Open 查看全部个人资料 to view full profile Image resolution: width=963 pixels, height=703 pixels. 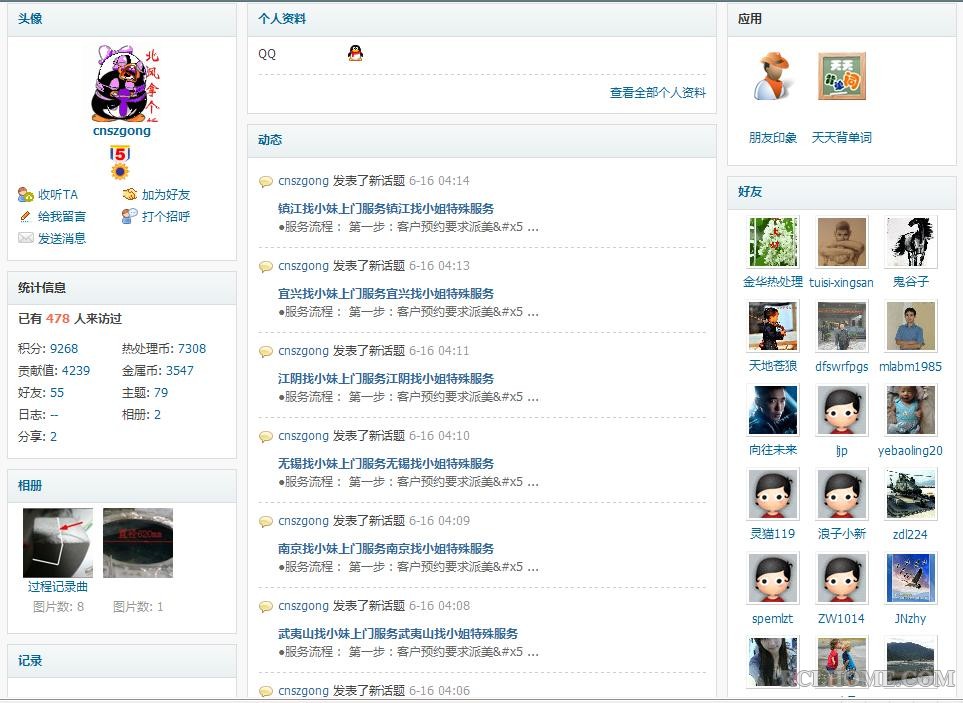click(x=658, y=93)
